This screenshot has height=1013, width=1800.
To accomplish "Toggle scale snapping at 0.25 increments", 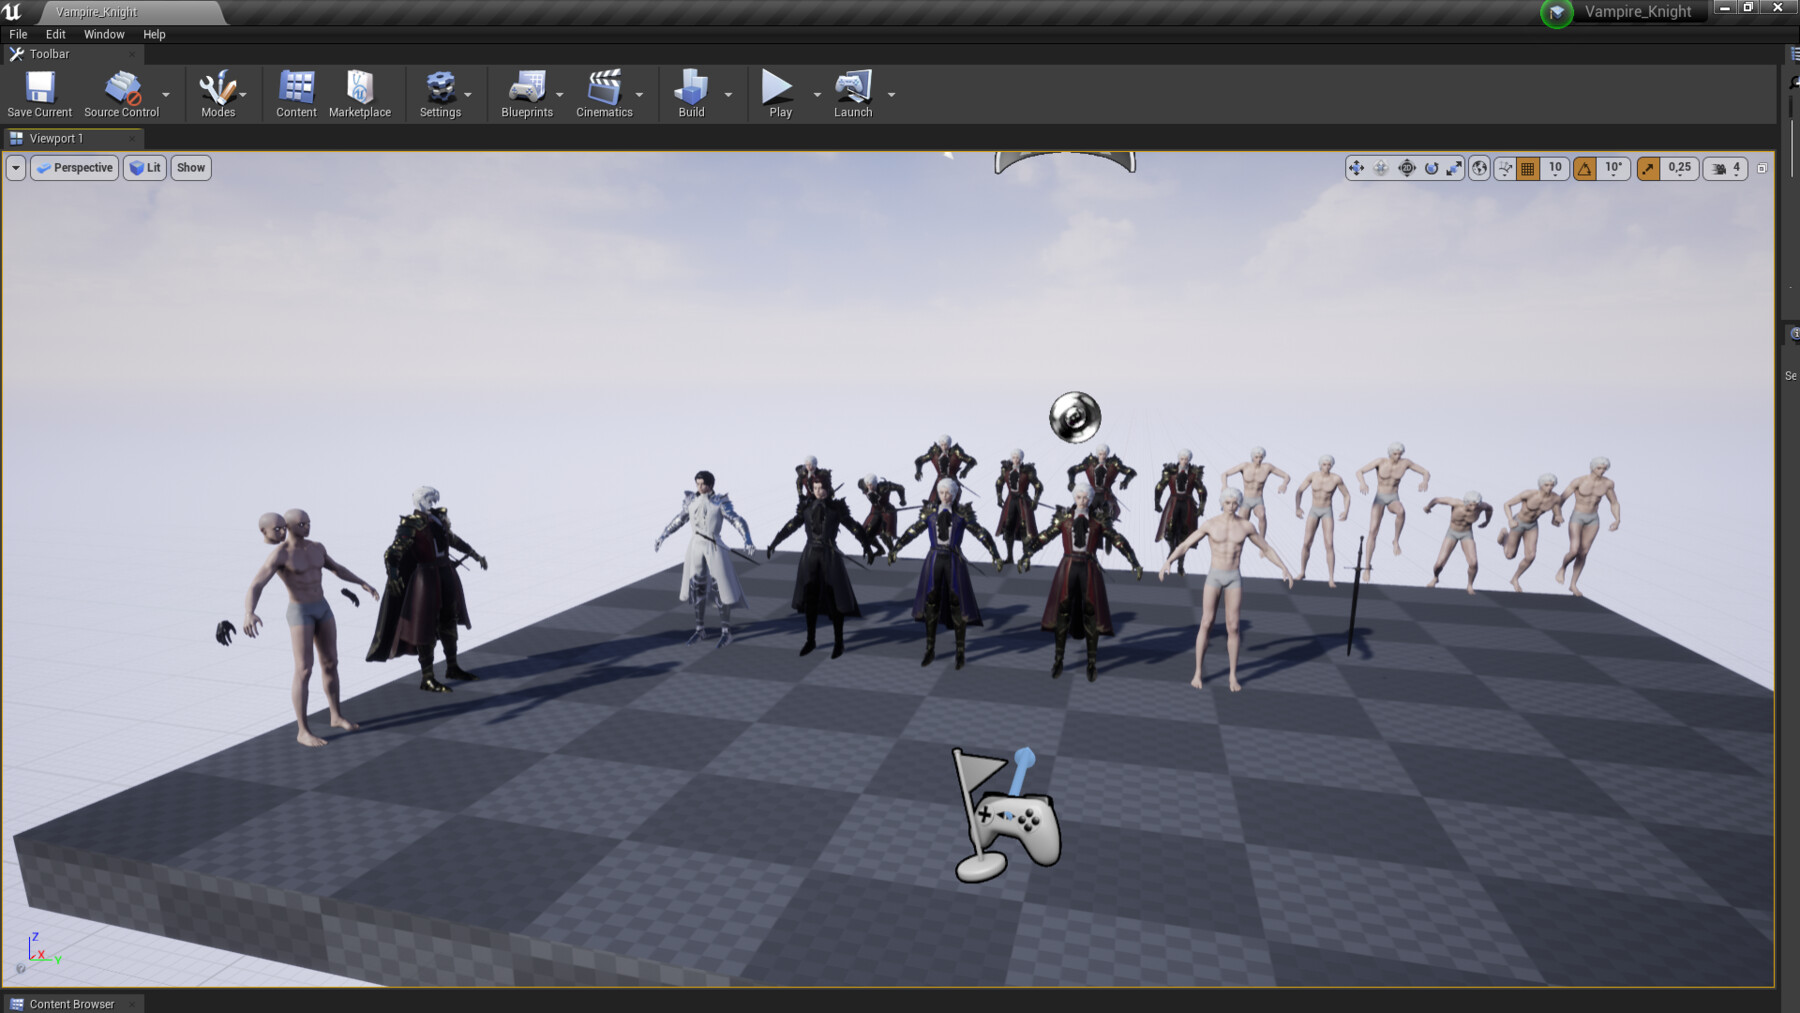I will (1648, 168).
